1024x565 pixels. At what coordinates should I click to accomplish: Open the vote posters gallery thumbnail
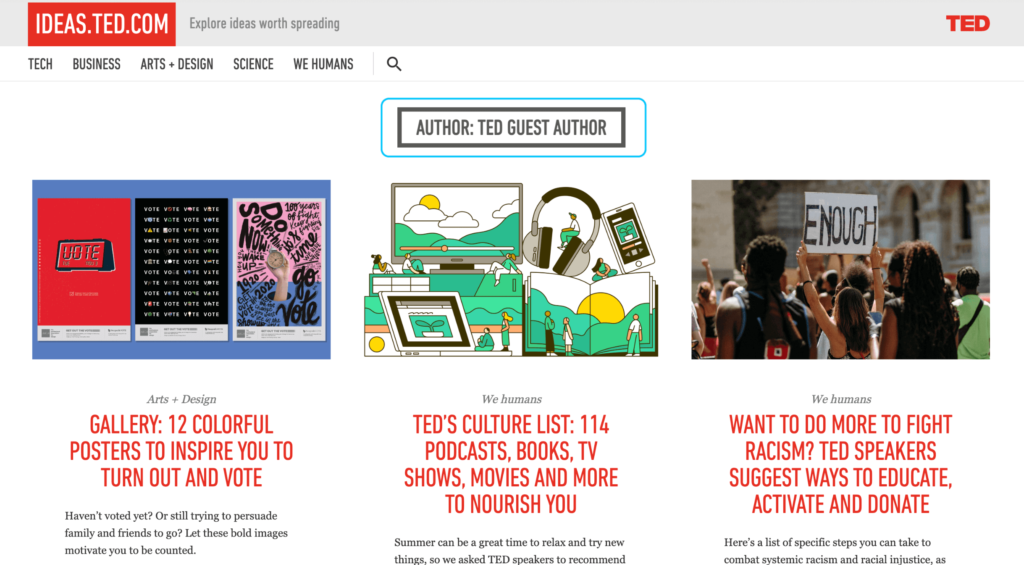pyautogui.click(x=181, y=269)
